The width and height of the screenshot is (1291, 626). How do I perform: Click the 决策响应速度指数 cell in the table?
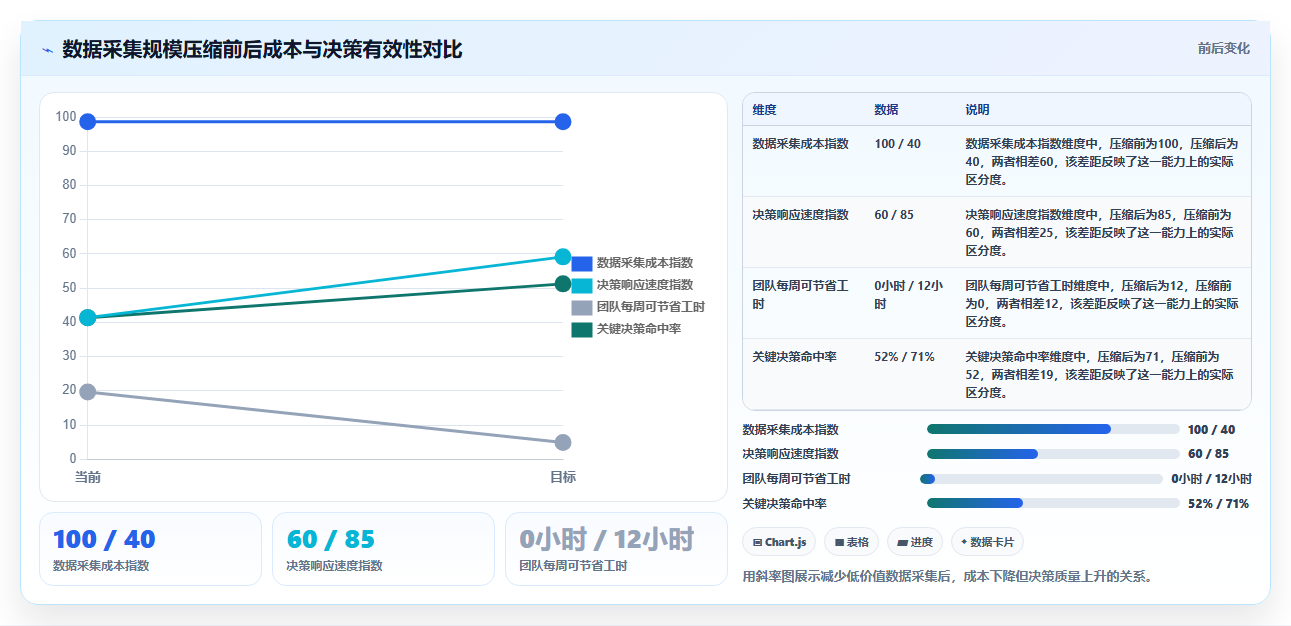pyautogui.click(x=801, y=215)
